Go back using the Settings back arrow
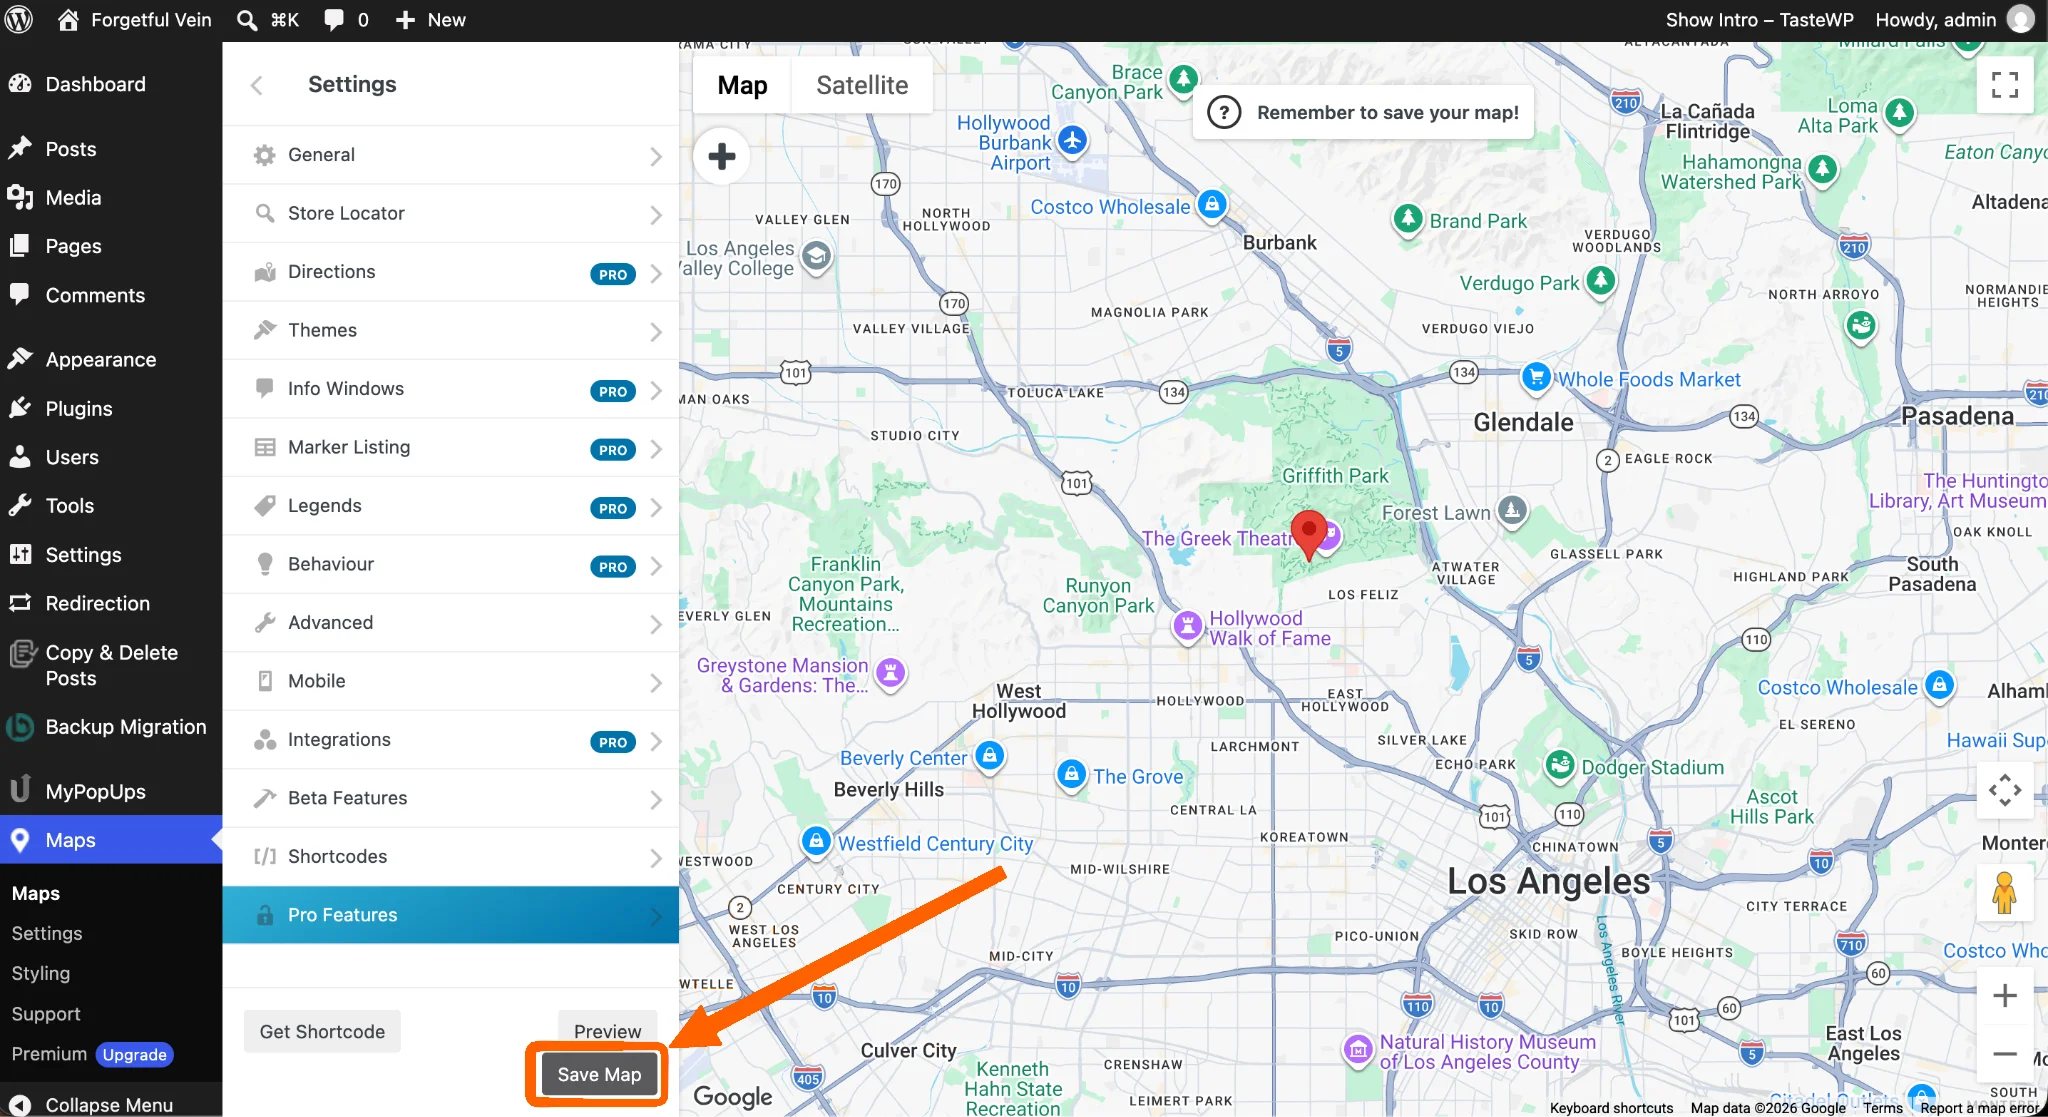This screenshot has width=2048, height=1117. (x=257, y=85)
